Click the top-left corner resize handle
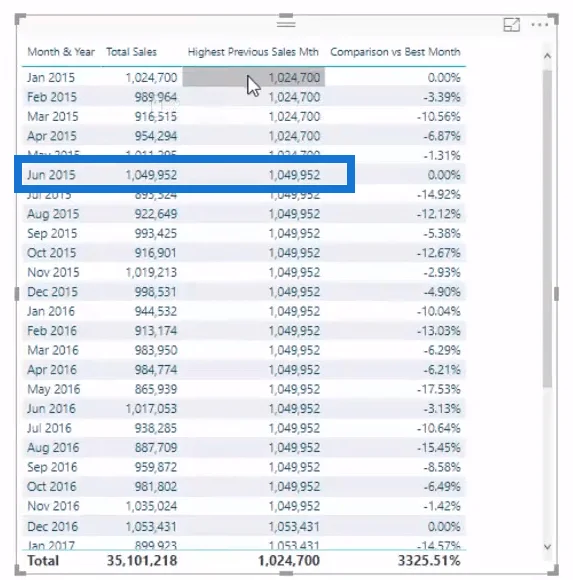Viewport: 573px width, 580px height. click(x=20, y=18)
